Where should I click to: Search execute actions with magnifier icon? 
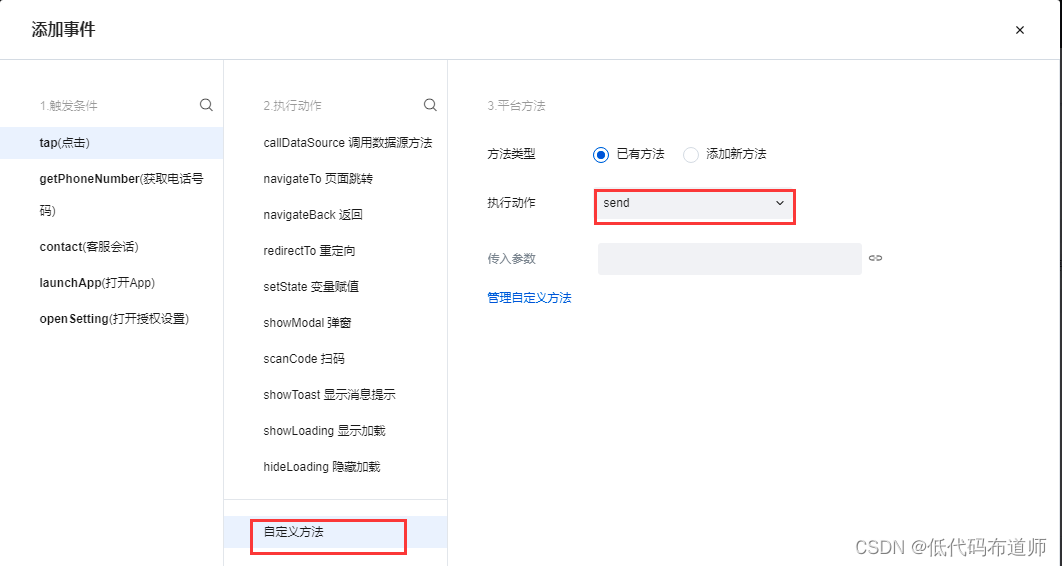point(430,105)
